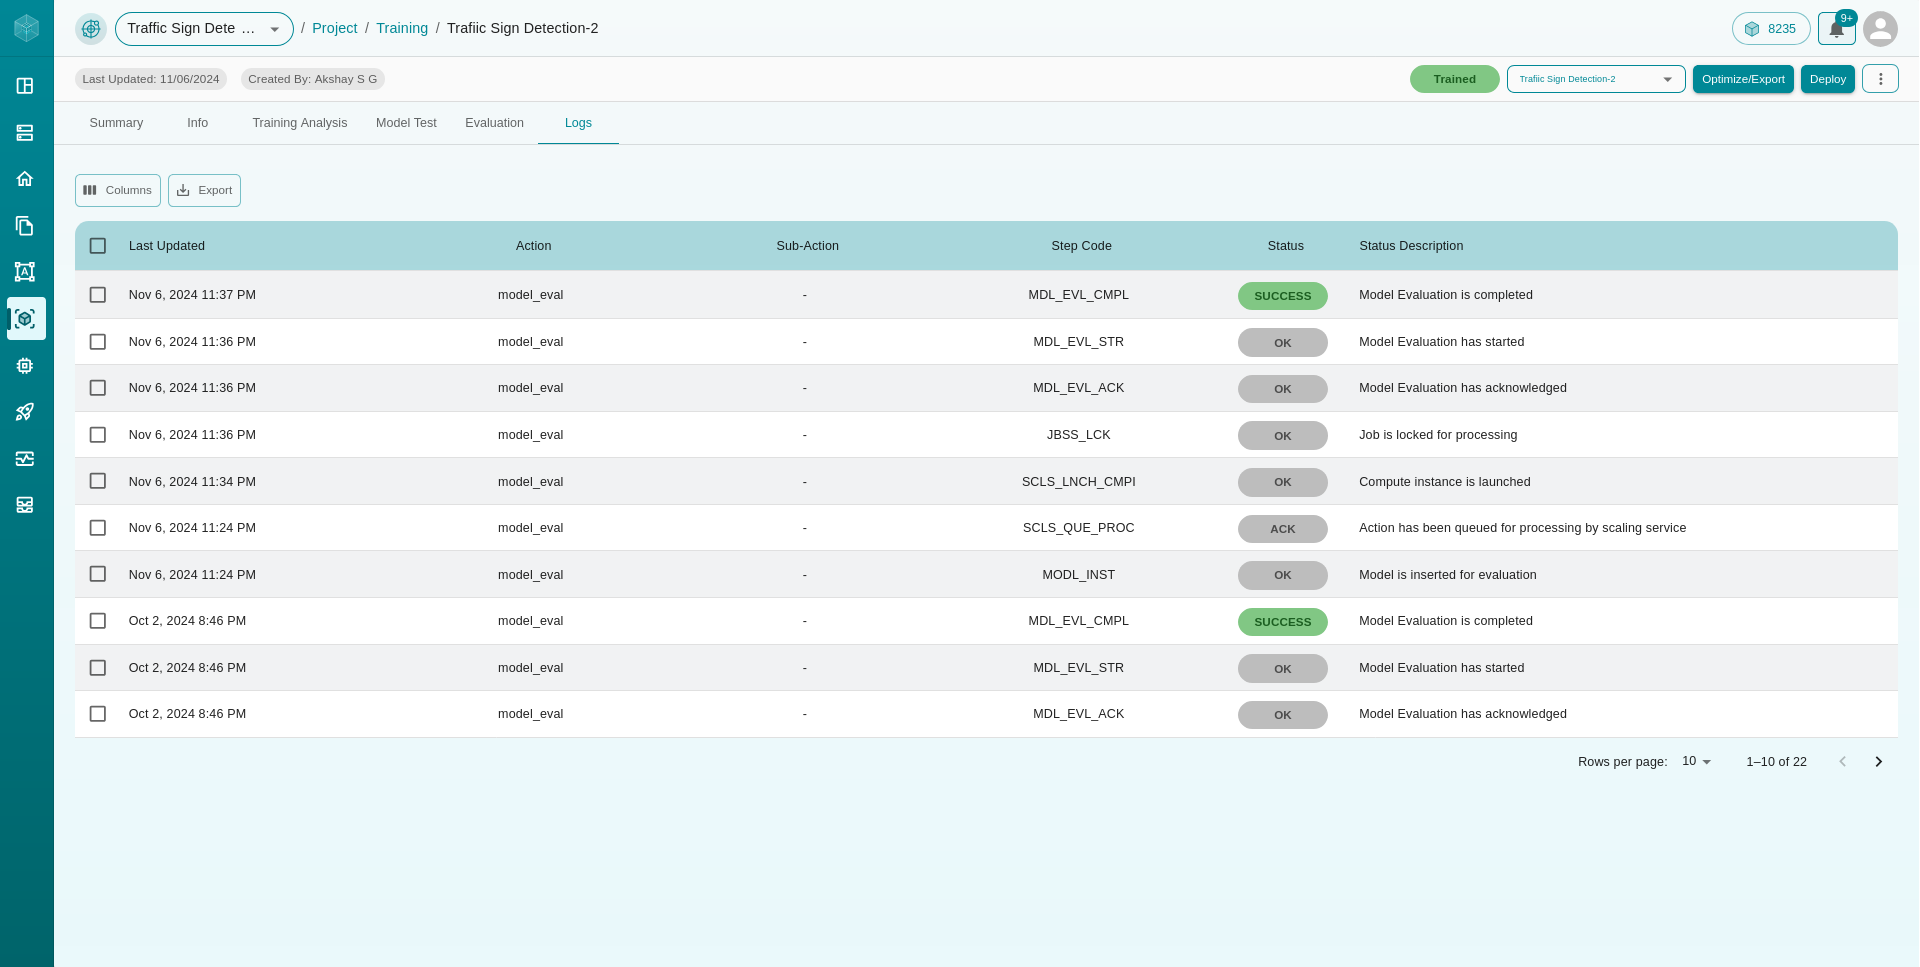The height and width of the screenshot is (967, 1920).
Task: Open the notifications bell
Action: pos(1837,29)
